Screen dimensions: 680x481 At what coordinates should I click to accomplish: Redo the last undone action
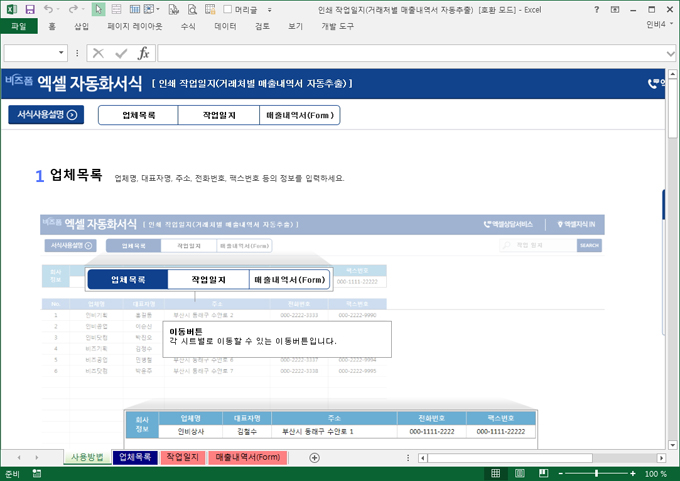73,9
